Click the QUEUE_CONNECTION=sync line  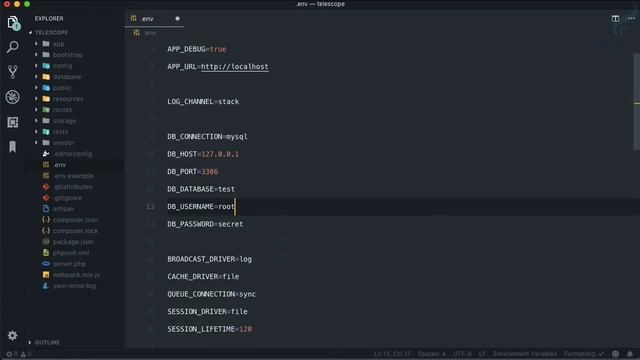tap(211, 294)
